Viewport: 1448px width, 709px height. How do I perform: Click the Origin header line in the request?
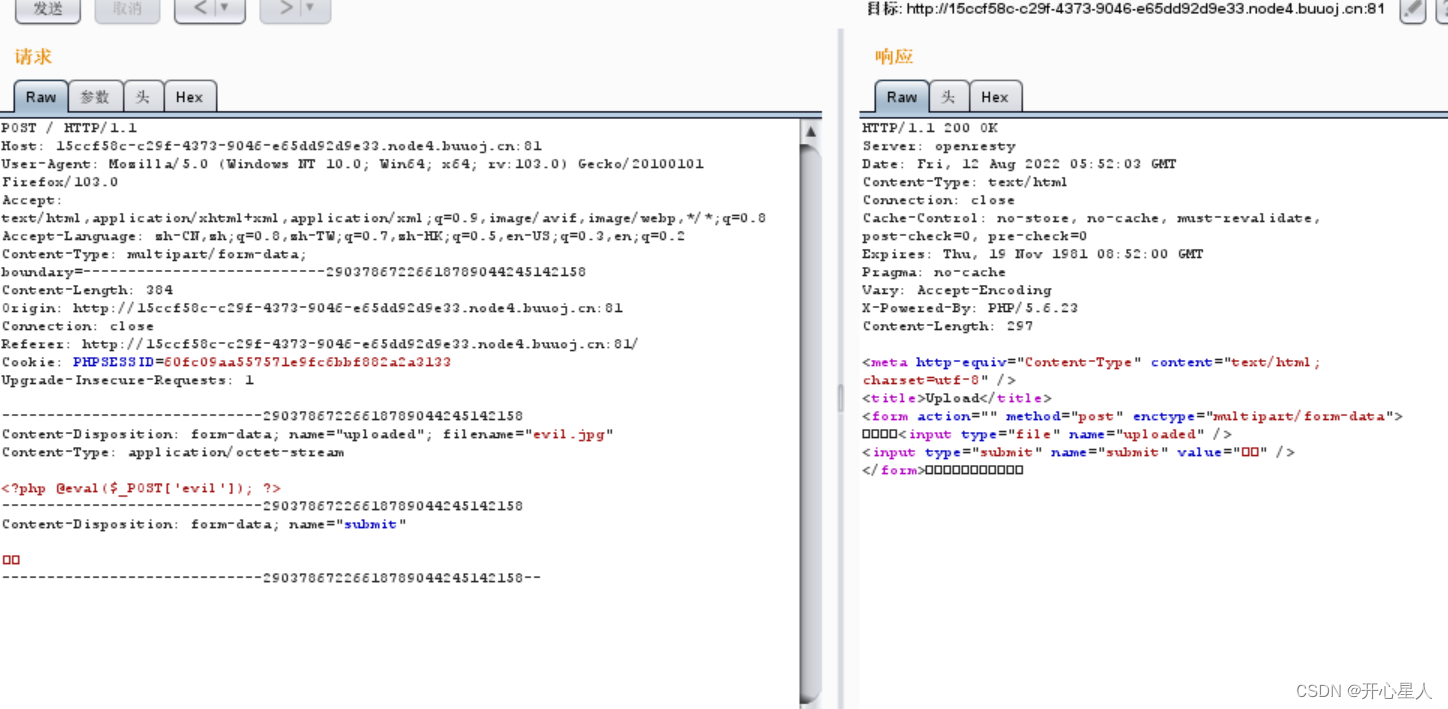312,308
